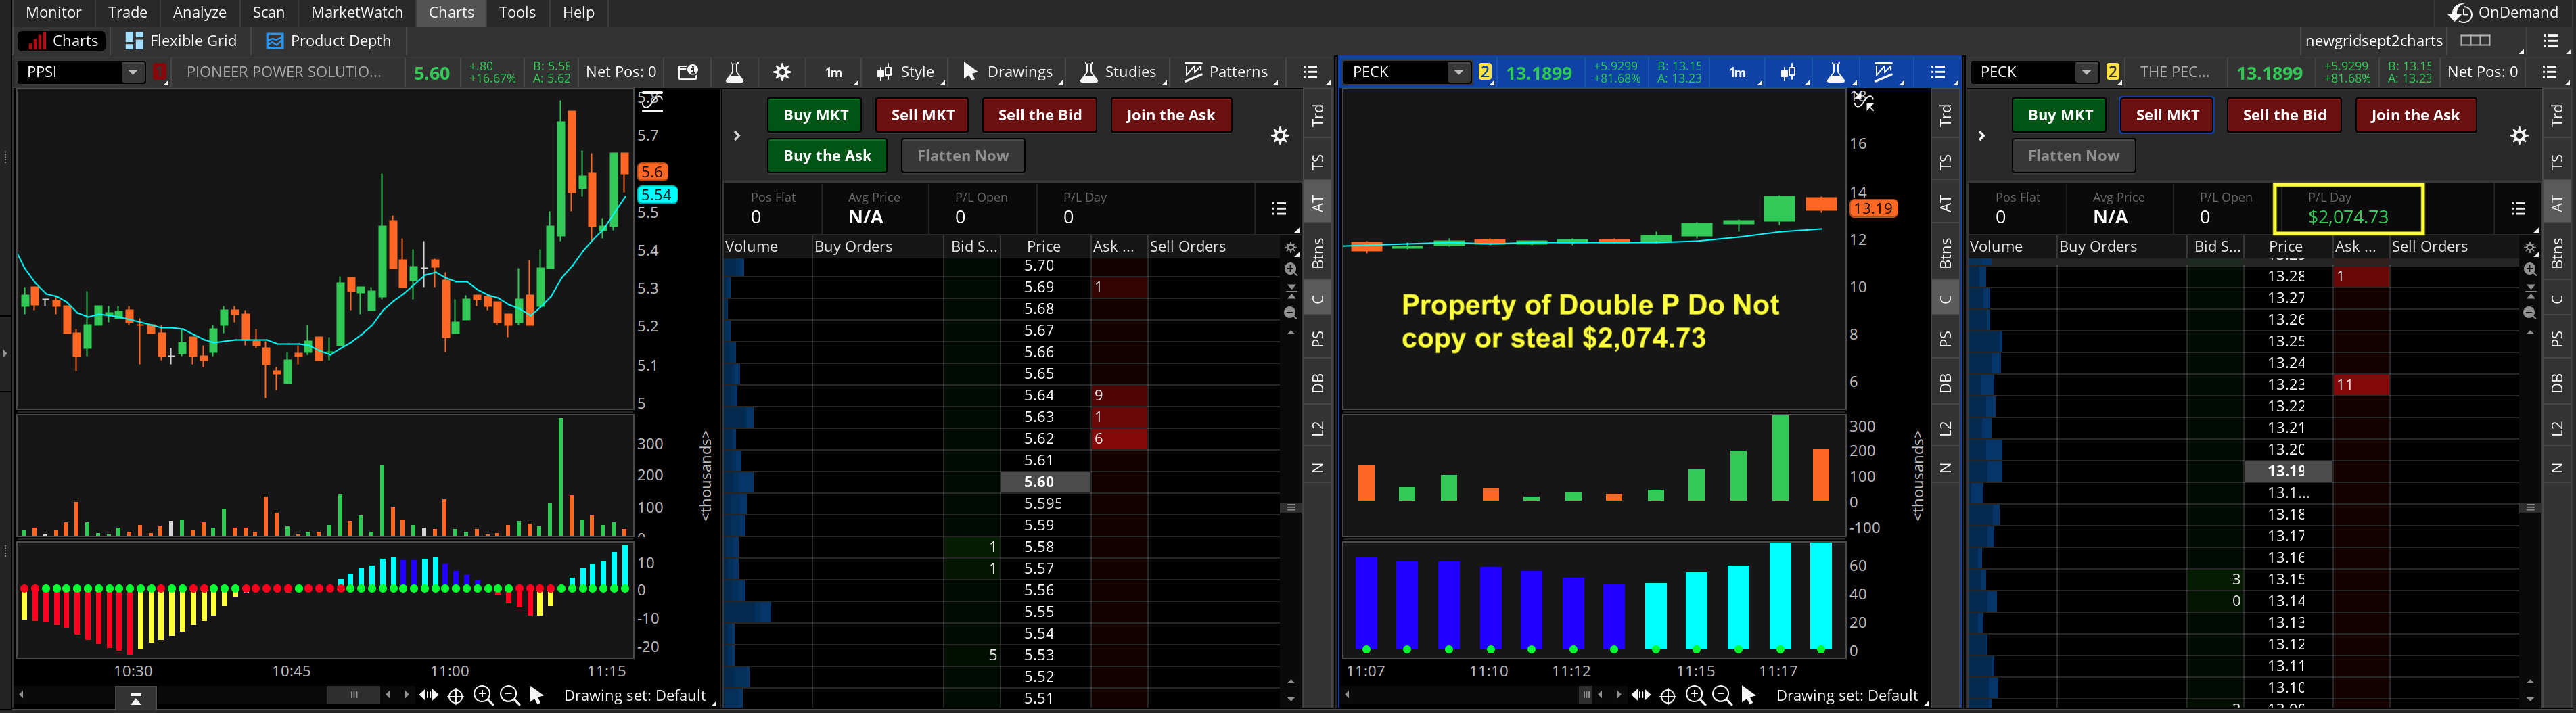Toggle the TS sidebar panel beside PECK chart
Screen dimensions: 2576x713
[x=1945, y=162]
